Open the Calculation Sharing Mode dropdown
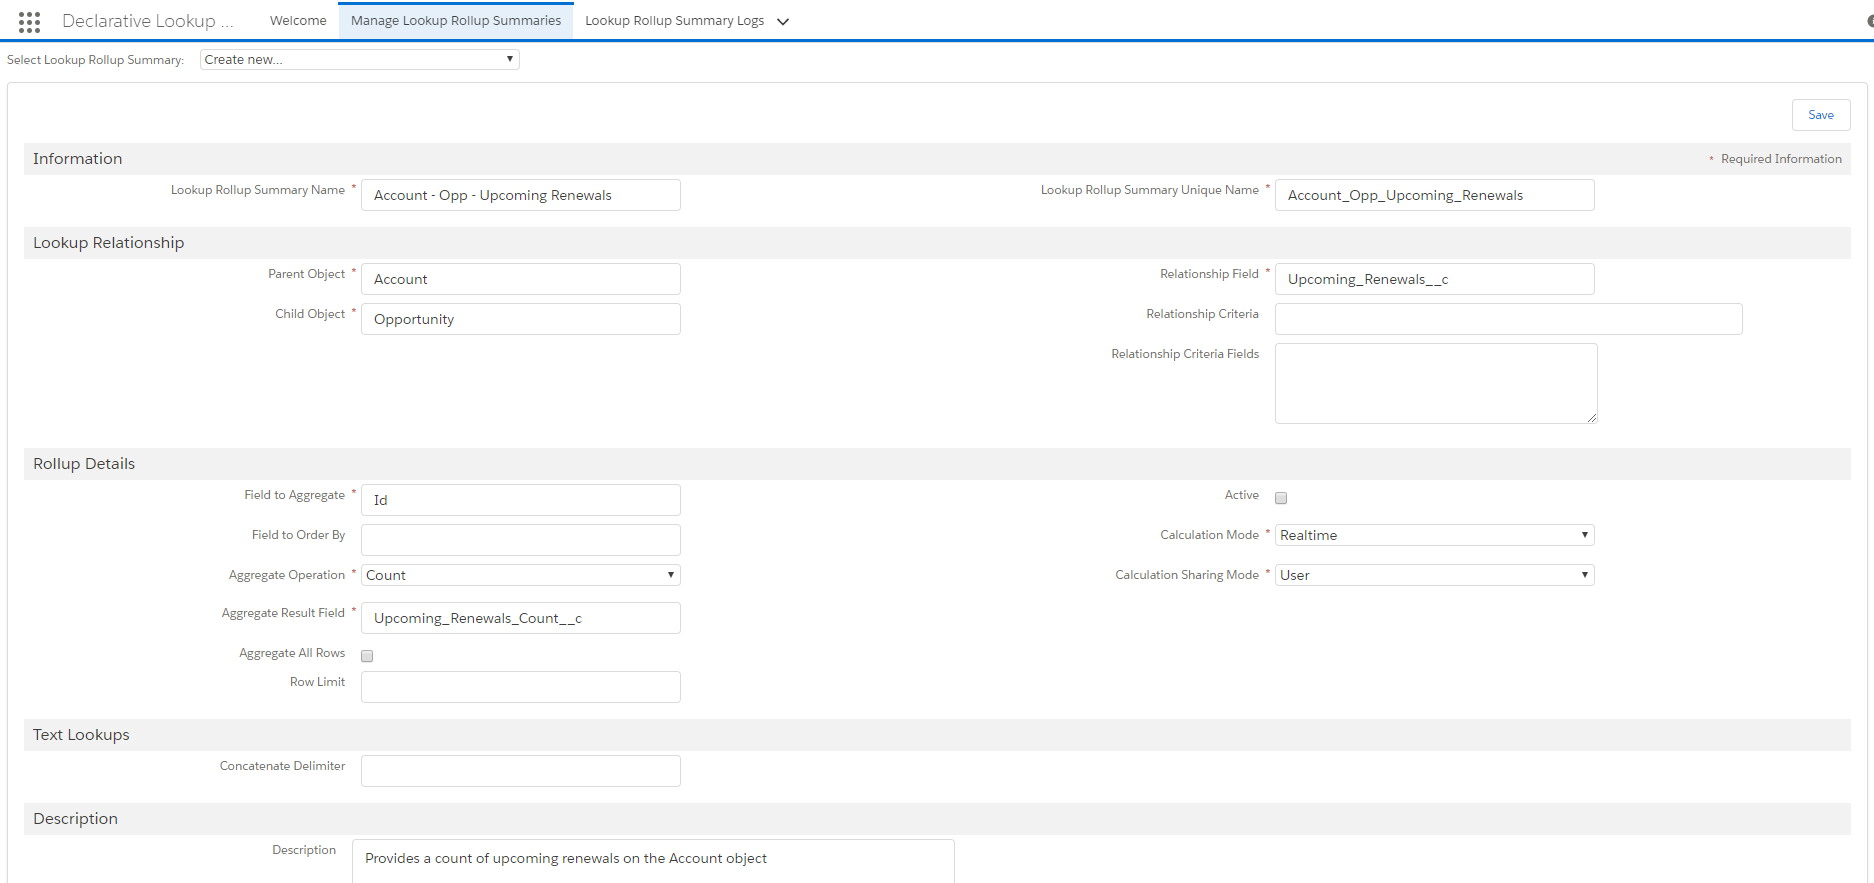Viewport: 1874px width, 883px height. [x=1435, y=575]
